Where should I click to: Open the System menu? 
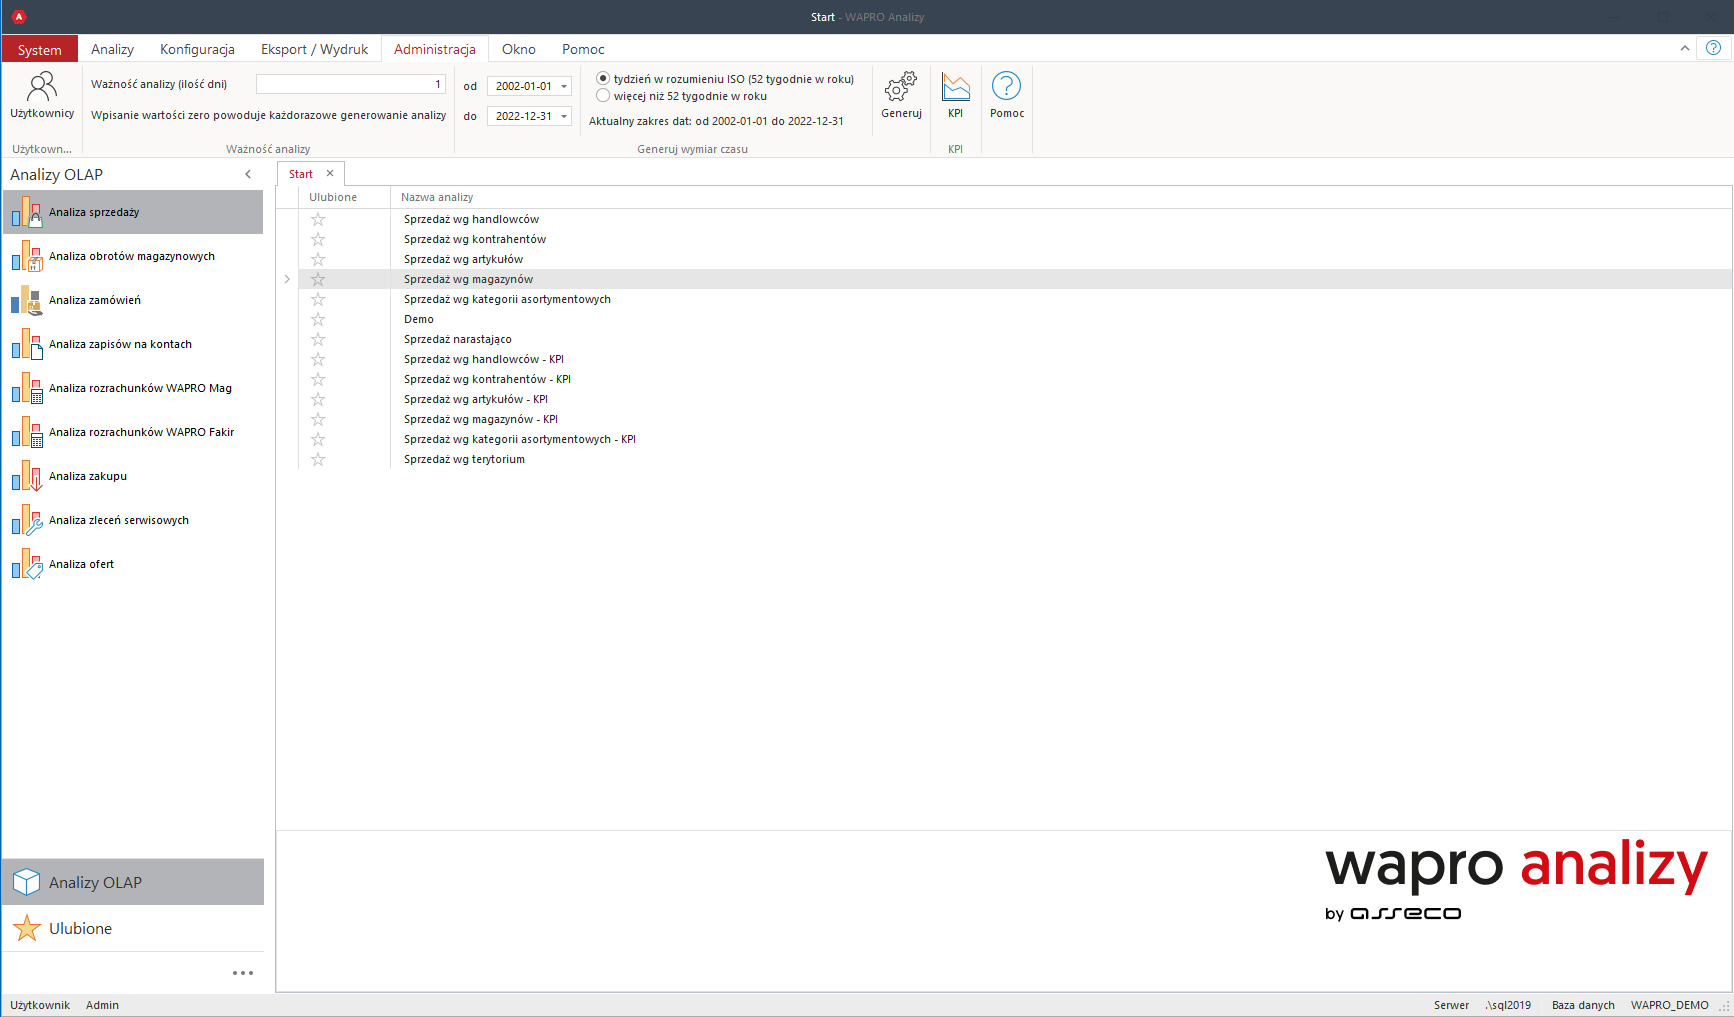(40, 49)
